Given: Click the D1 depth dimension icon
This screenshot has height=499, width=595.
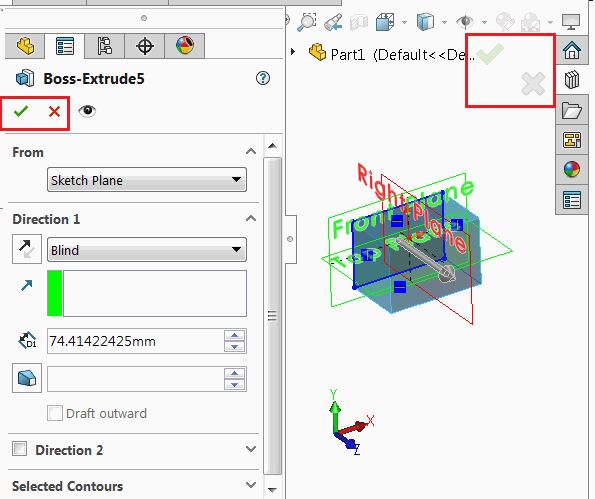Looking at the screenshot, I should [27, 340].
